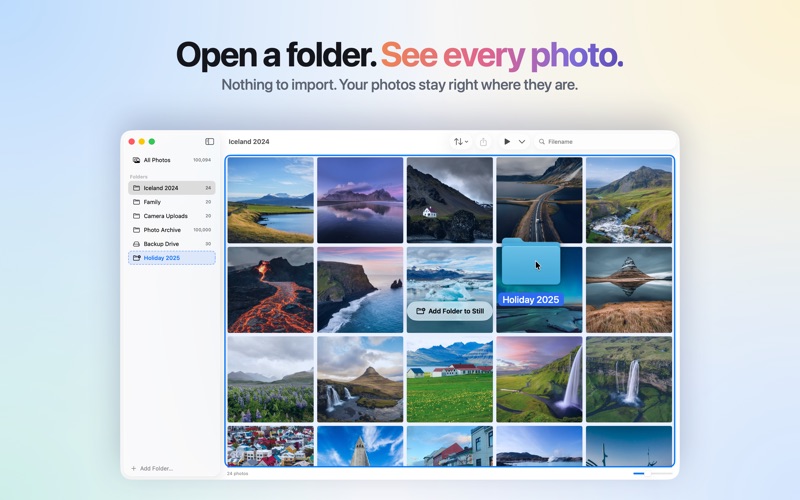Open the lupine flower field photo
This screenshot has width=800, height=500.
(270, 379)
